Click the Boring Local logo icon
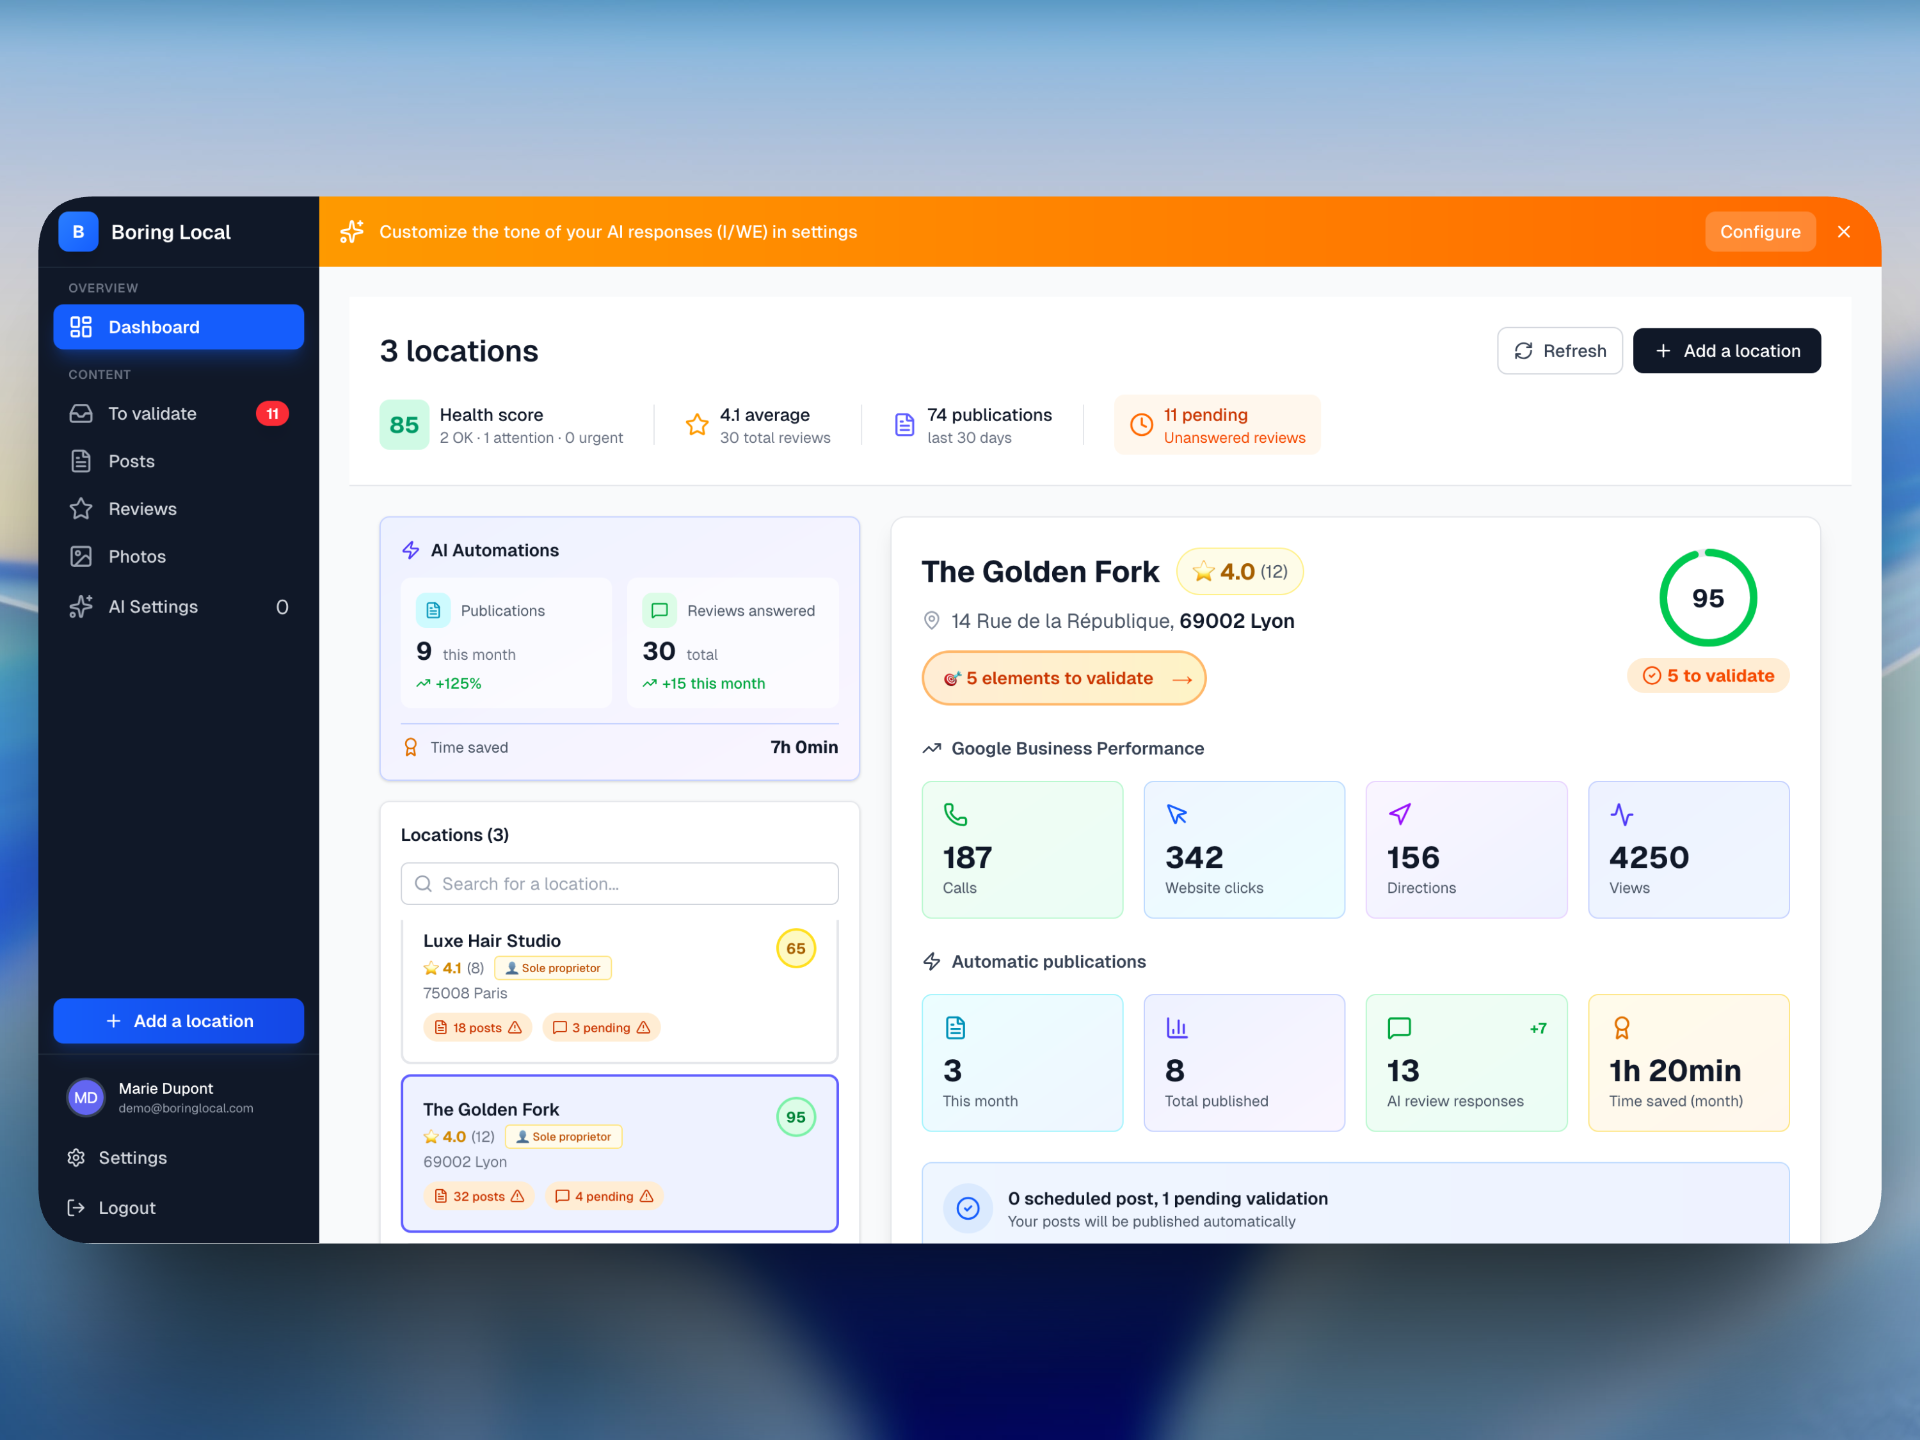Image resolution: width=1920 pixels, height=1440 pixels. click(78, 231)
